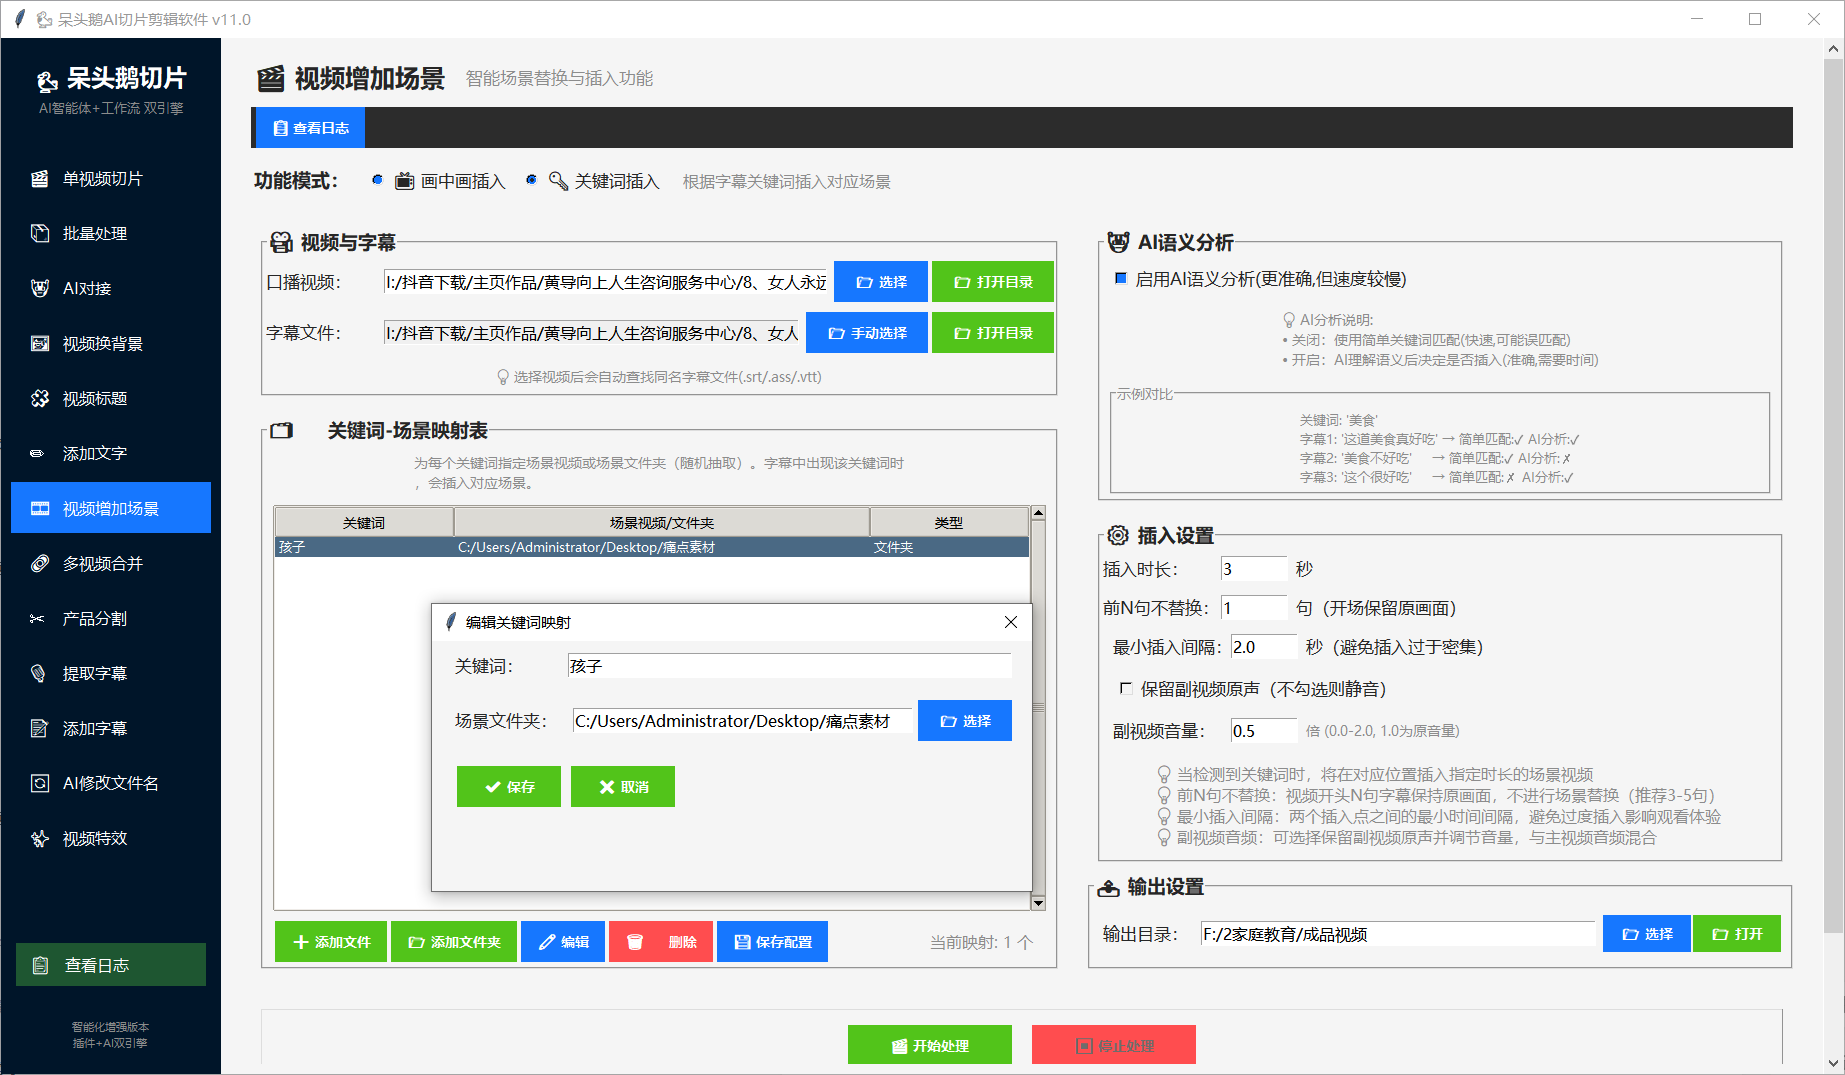The width and height of the screenshot is (1845, 1075).
Task: Click the mapping table scroll-down arrow
Action: tap(1038, 903)
